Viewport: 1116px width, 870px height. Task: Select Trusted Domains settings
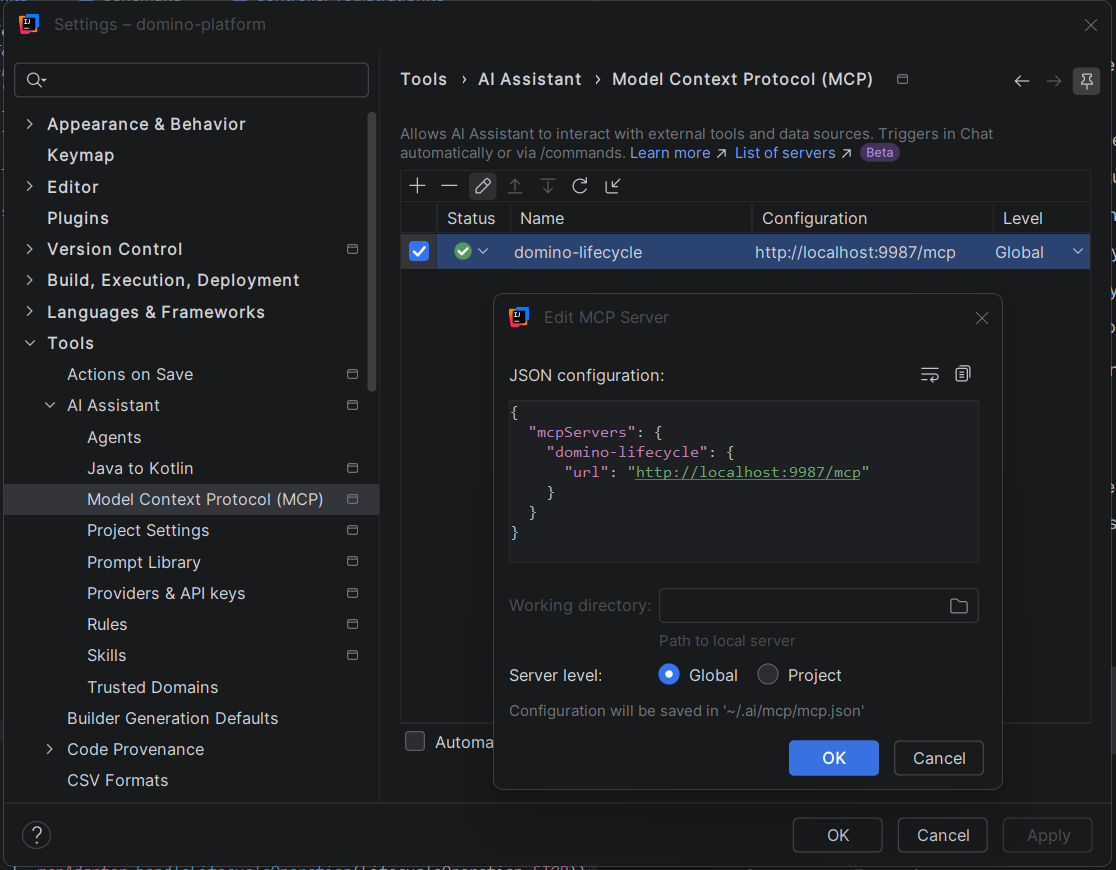(152, 687)
